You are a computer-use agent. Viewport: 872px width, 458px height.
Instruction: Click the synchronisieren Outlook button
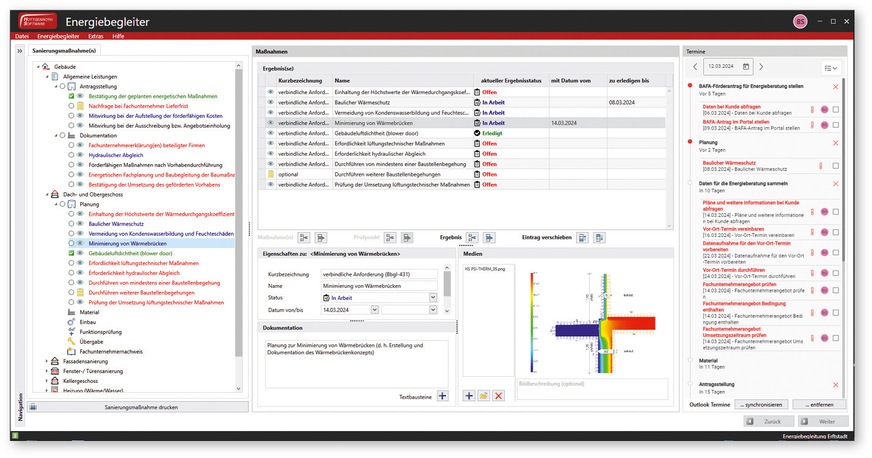point(760,405)
